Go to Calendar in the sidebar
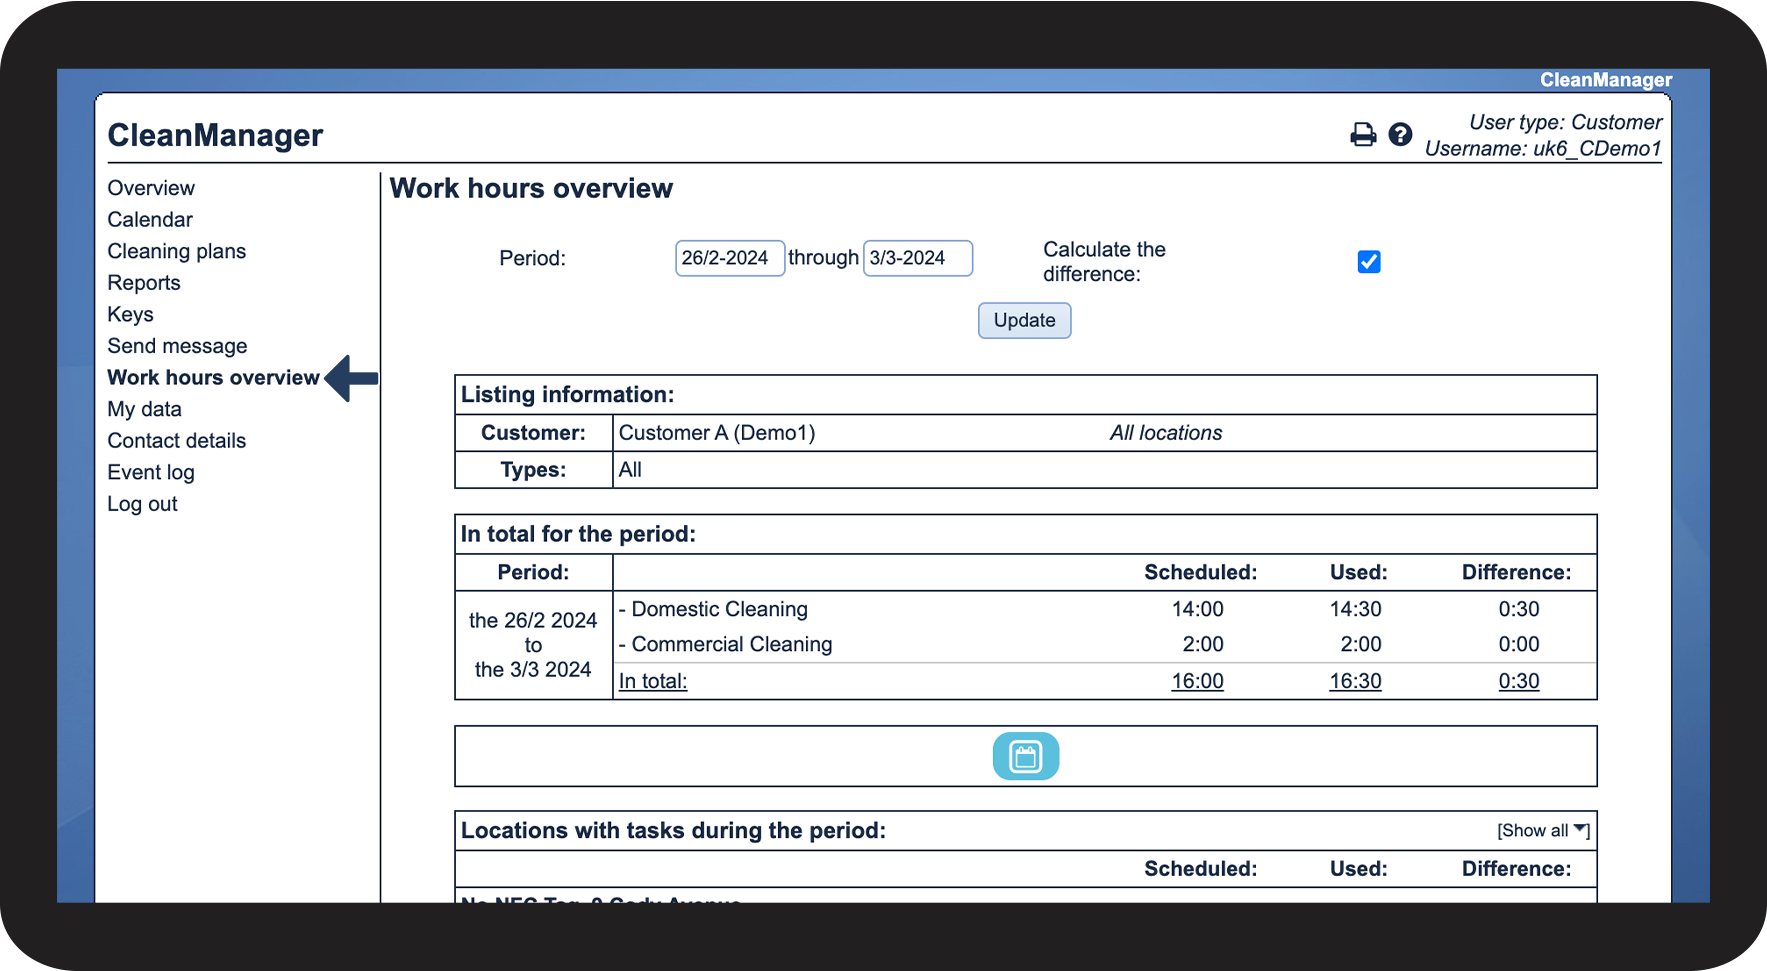The image size is (1767, 971). tap(150, 220)
